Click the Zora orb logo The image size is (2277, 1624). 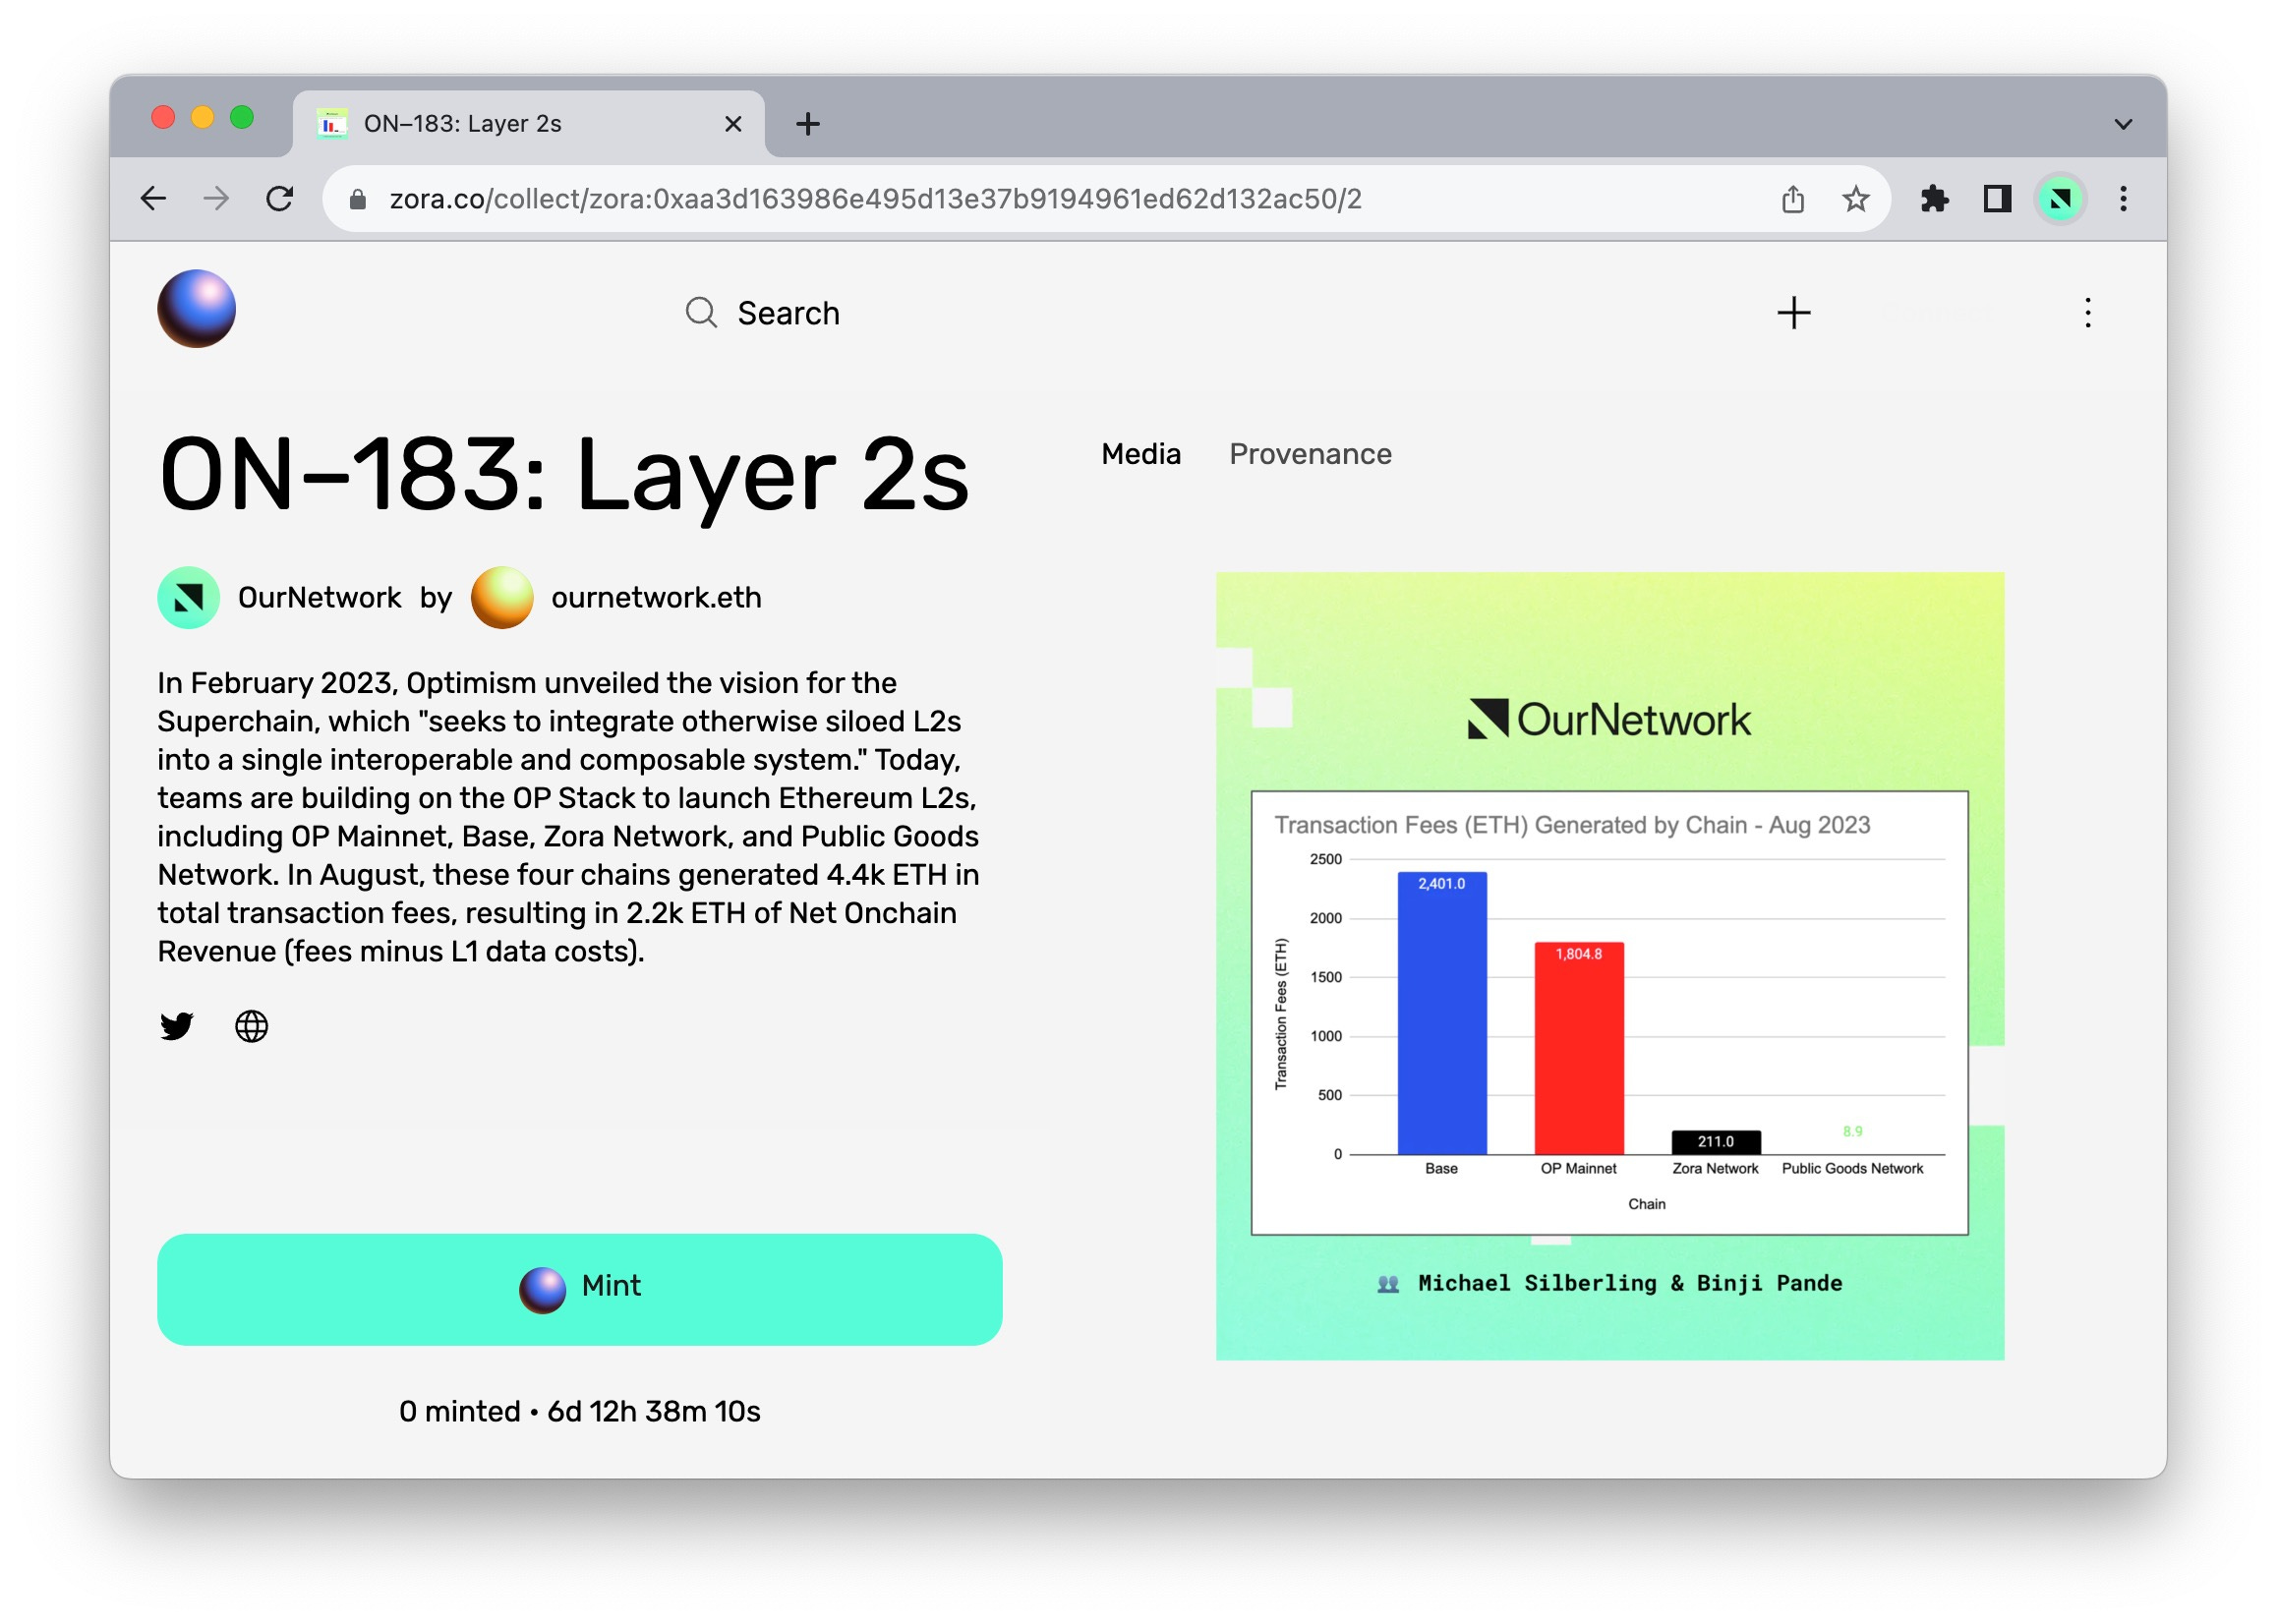coord(196,309)
